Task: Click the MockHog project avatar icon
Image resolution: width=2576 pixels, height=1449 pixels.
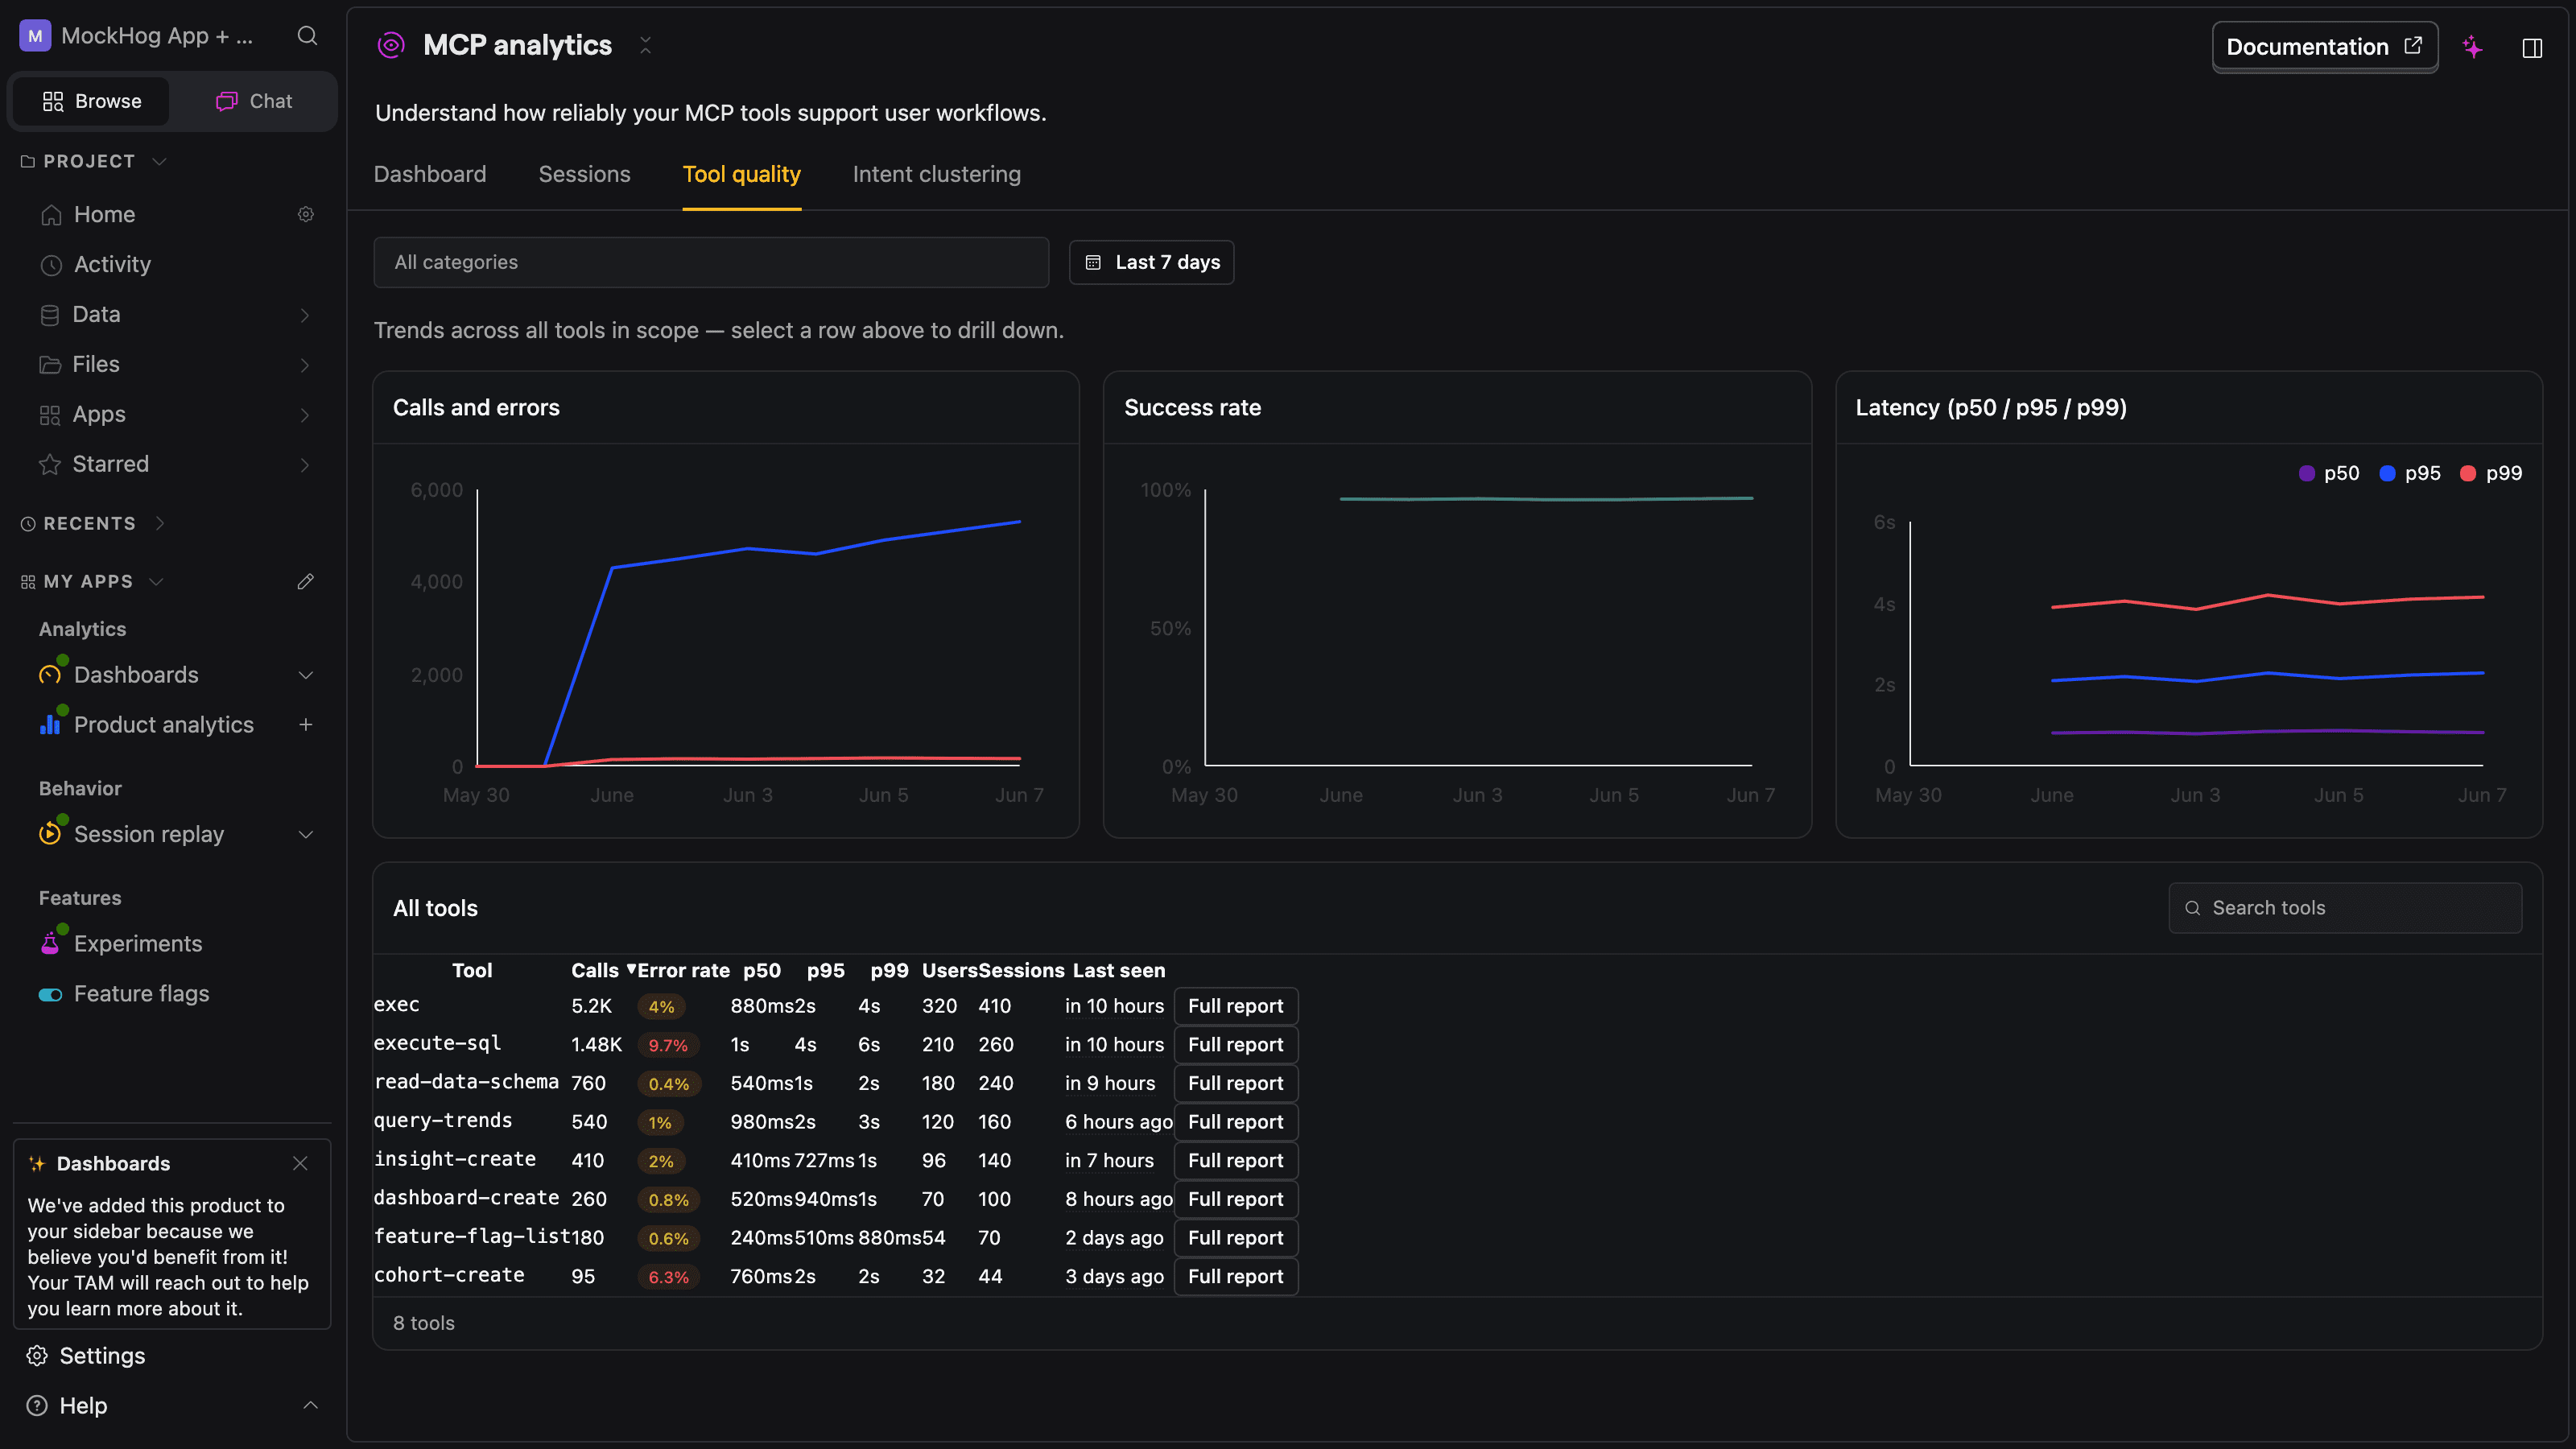Action: [x=35, y=36]
